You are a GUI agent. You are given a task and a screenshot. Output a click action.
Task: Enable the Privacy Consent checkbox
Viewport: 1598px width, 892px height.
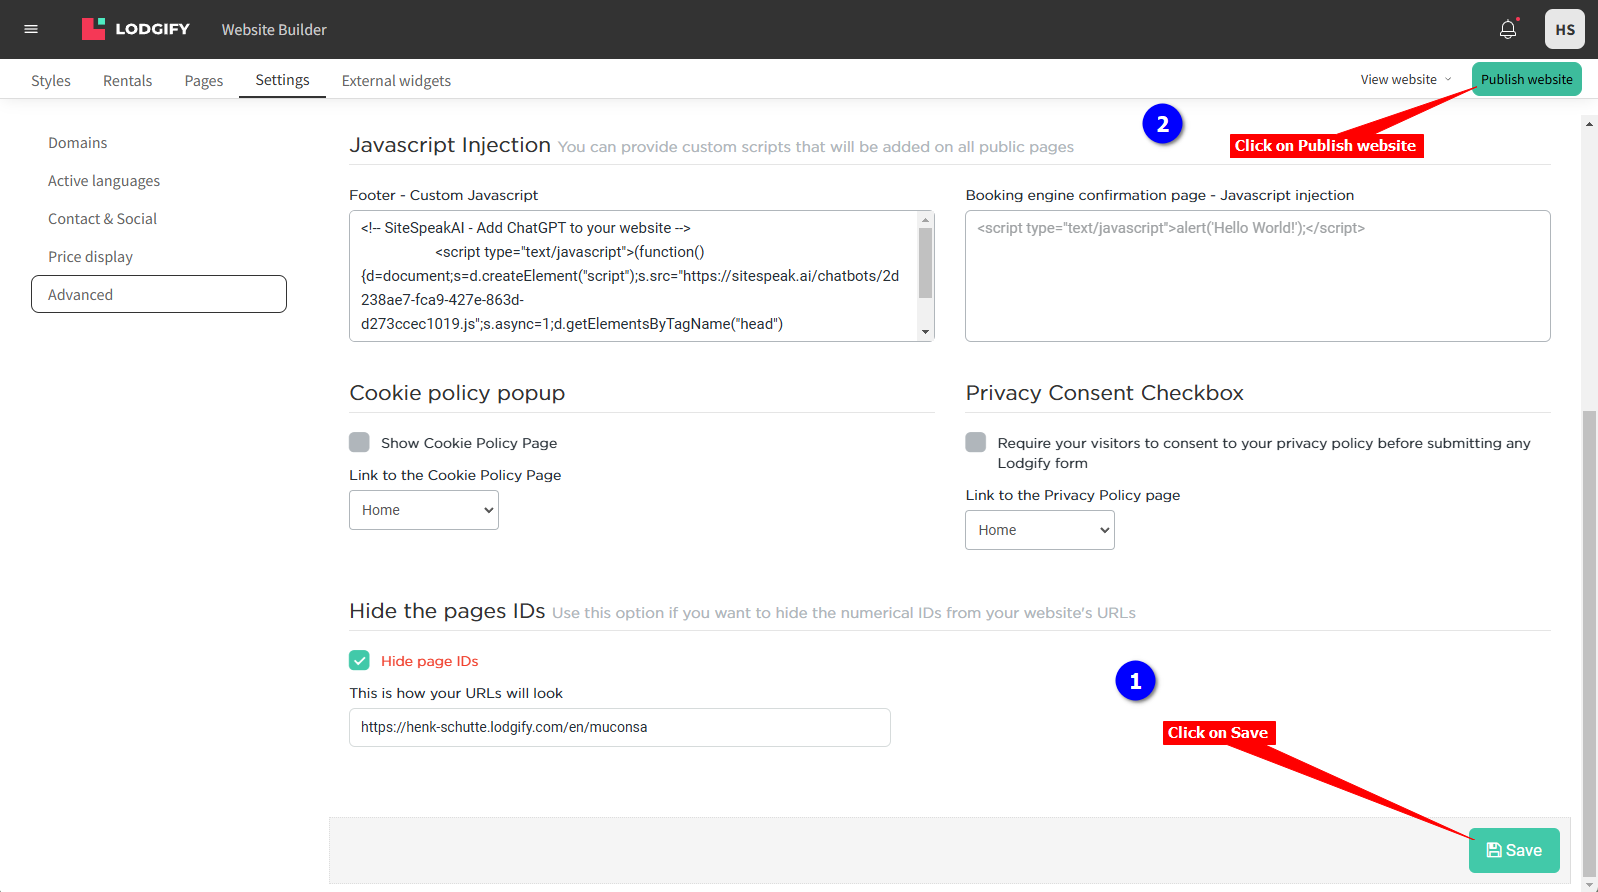click(976, 442)
